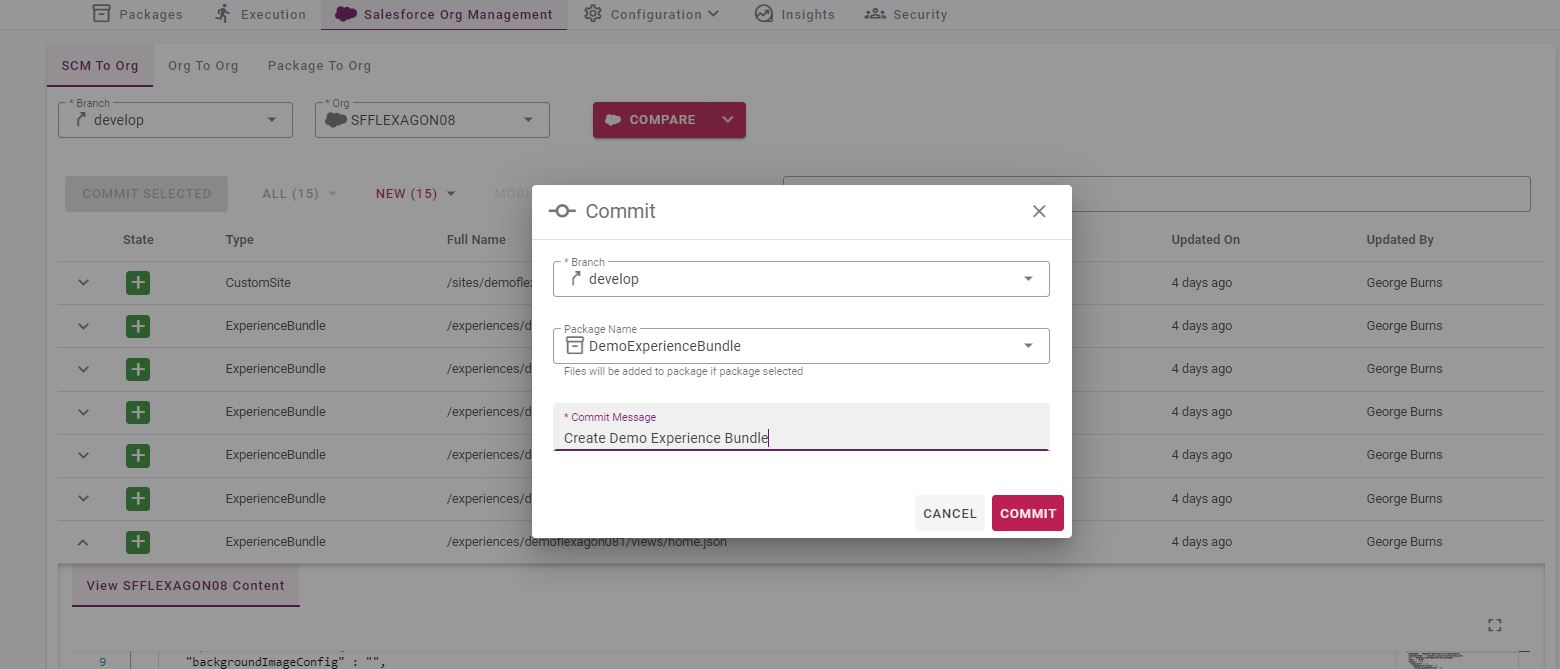Viewport: 1560px width, 669px height.
Task: Click green plus icon on home.json row
Action: [x=138, y=542]
